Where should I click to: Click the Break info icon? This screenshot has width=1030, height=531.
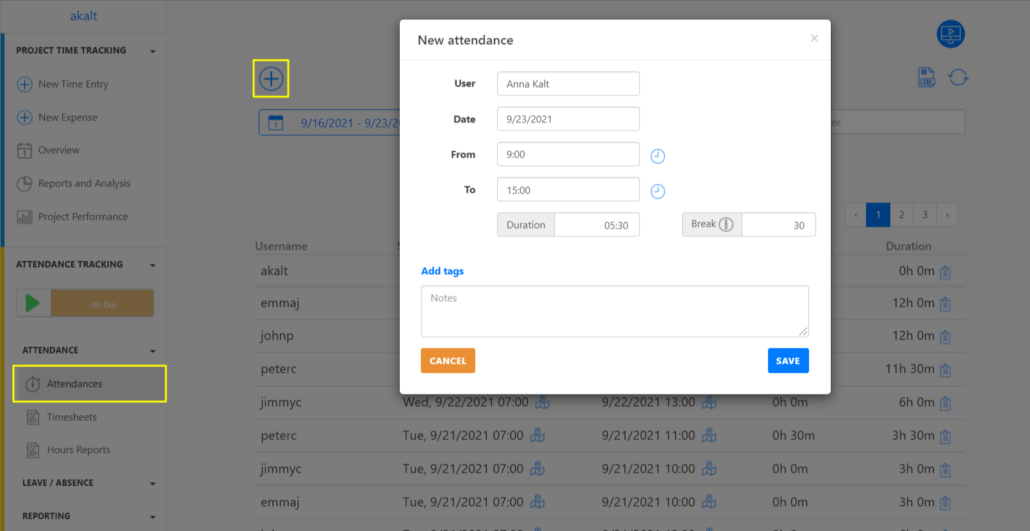(x=726, y=225)
